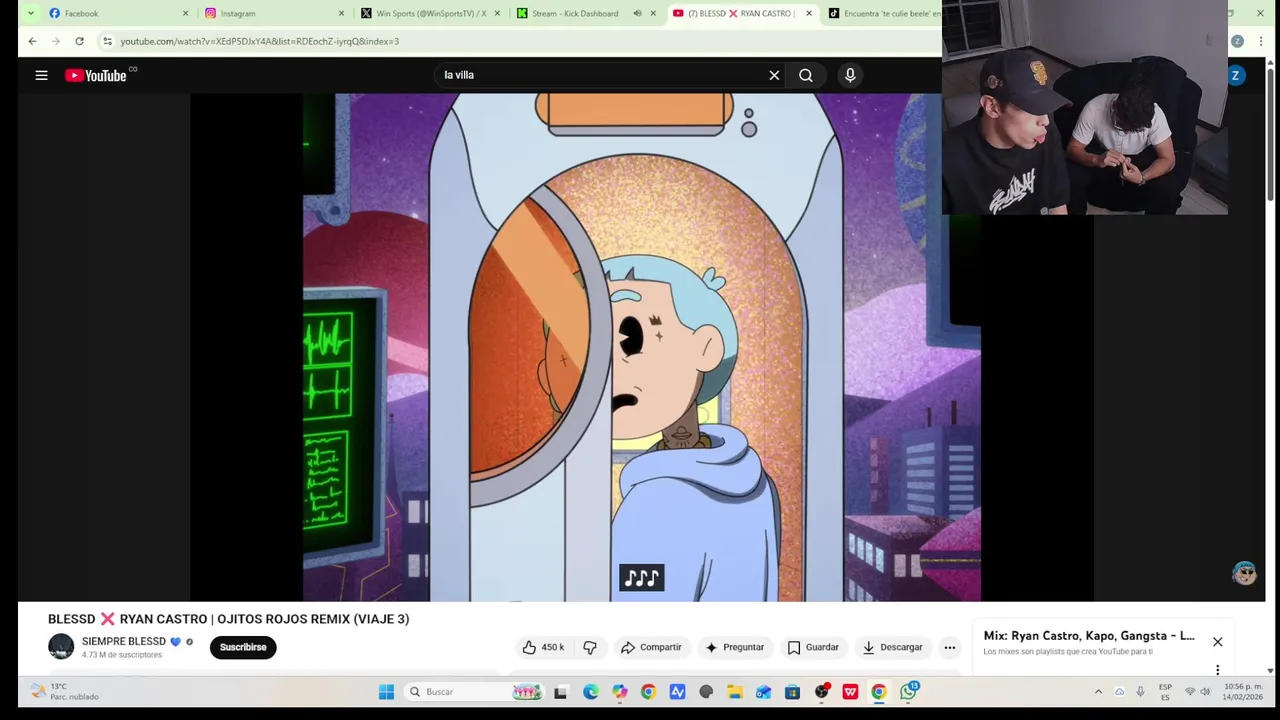Open YouTube account avatar Z
1280x720 pixels.
click(1236, 75)
